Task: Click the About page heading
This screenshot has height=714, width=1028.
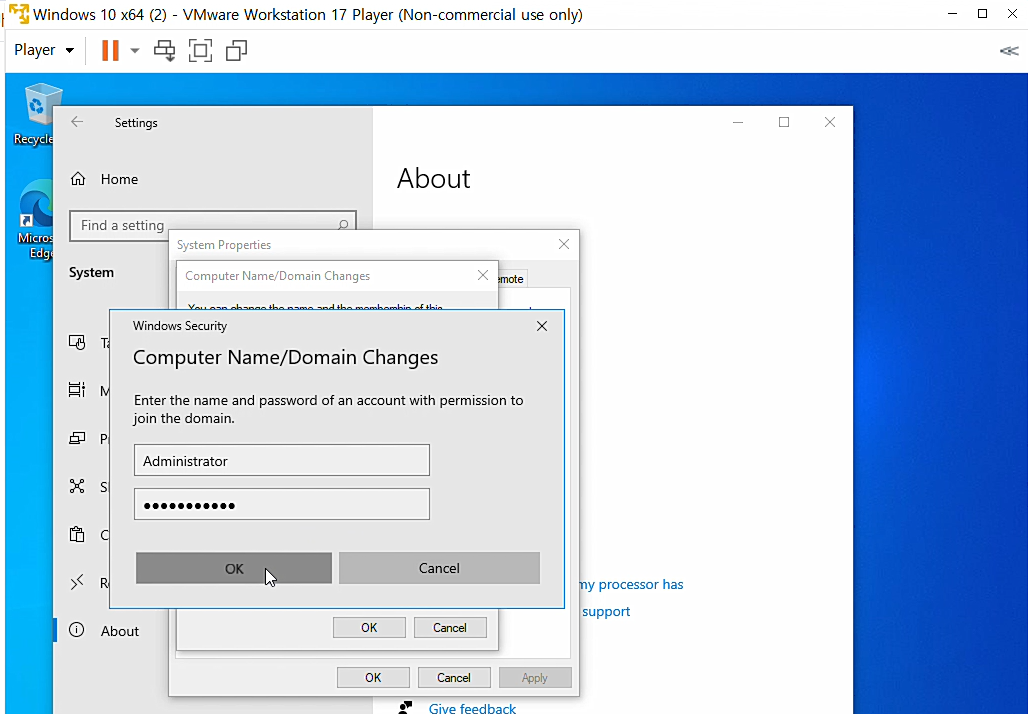Action: [433, 178]
